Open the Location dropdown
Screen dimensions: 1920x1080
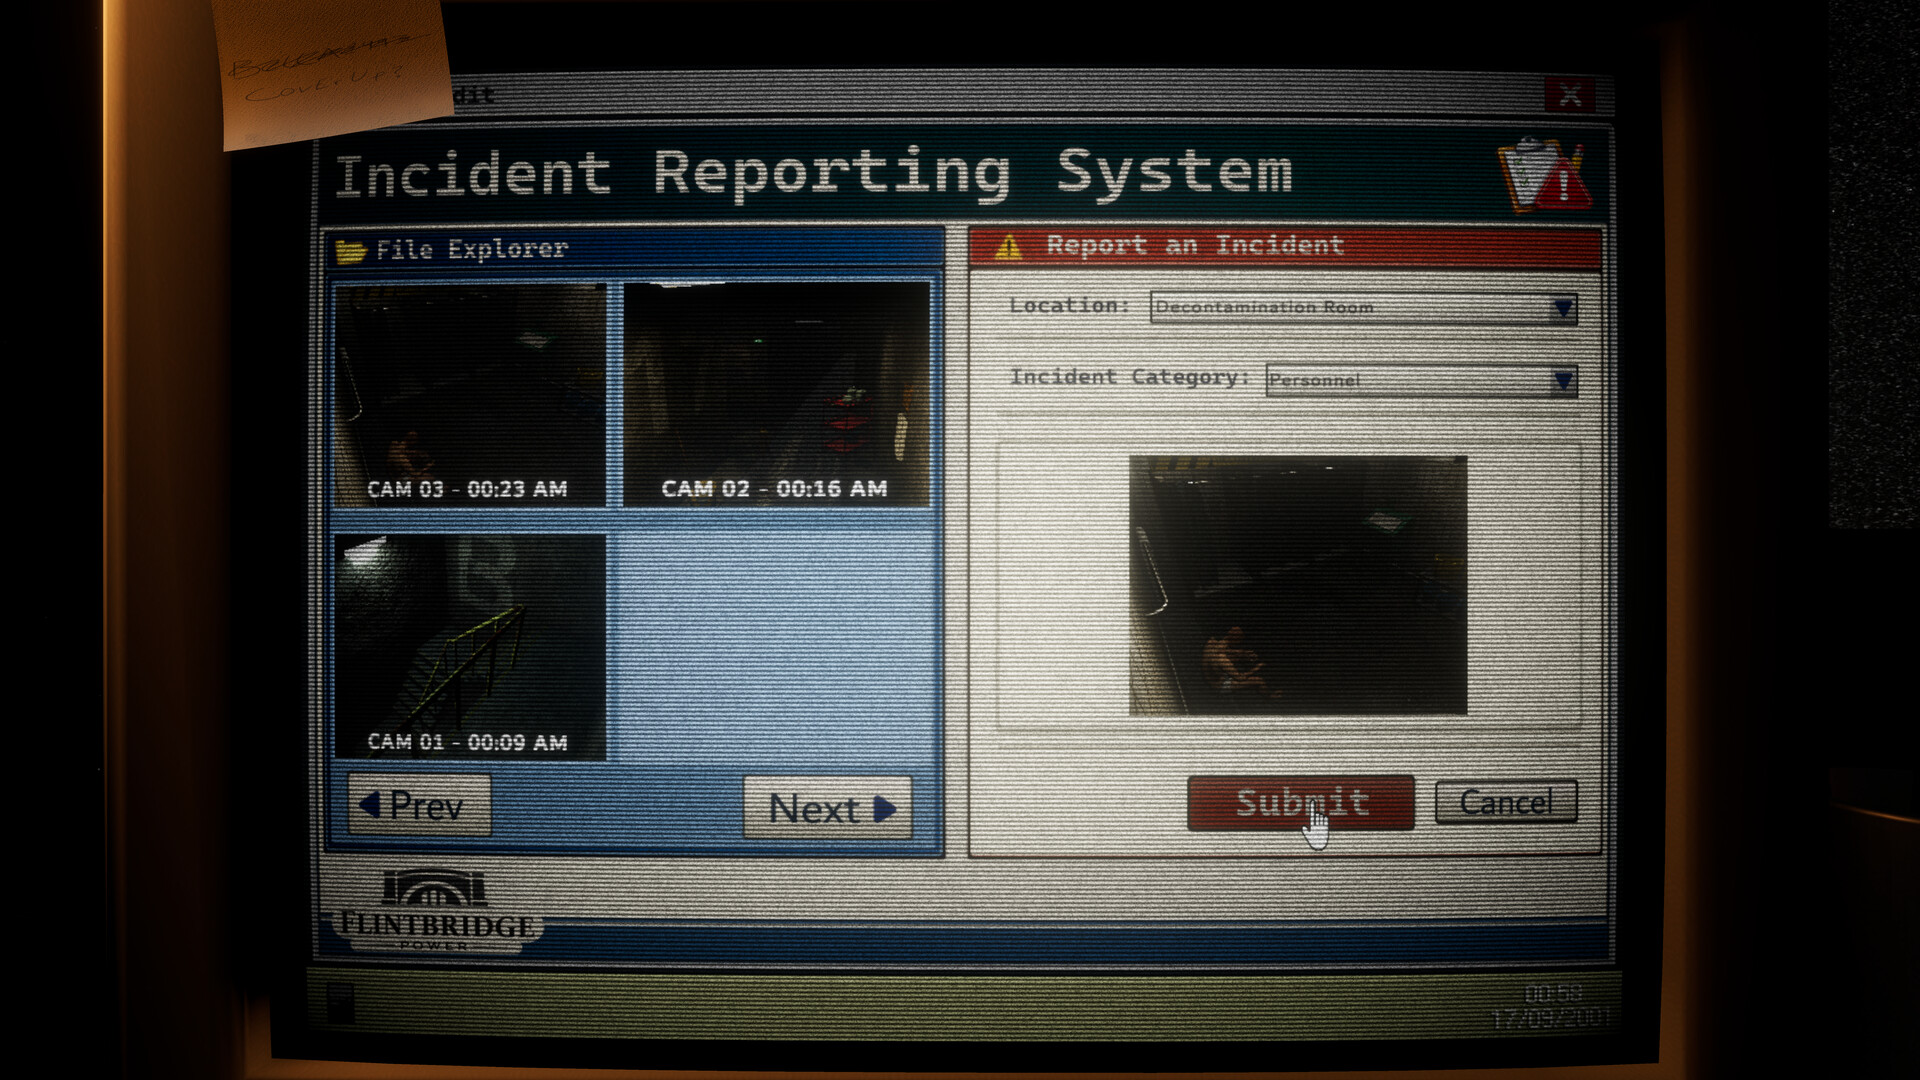(x=1563, y=308)
